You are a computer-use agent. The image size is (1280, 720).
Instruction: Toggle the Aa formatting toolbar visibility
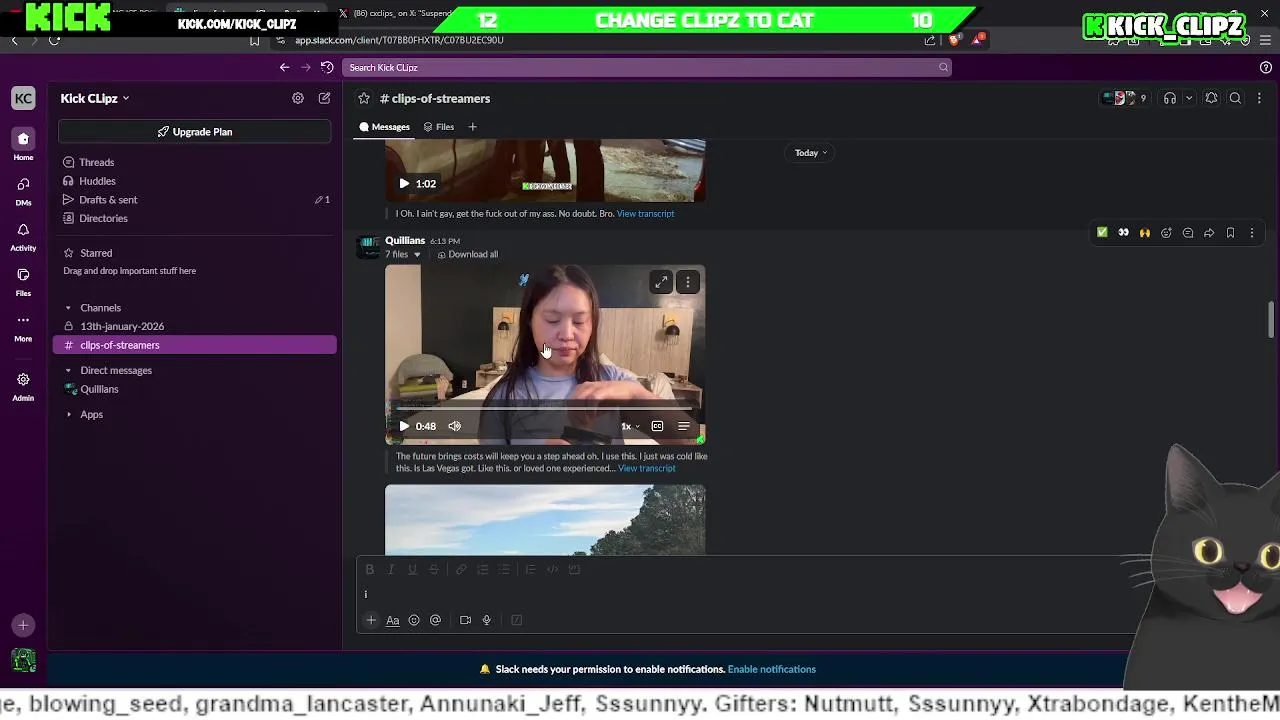click(393, 620)
